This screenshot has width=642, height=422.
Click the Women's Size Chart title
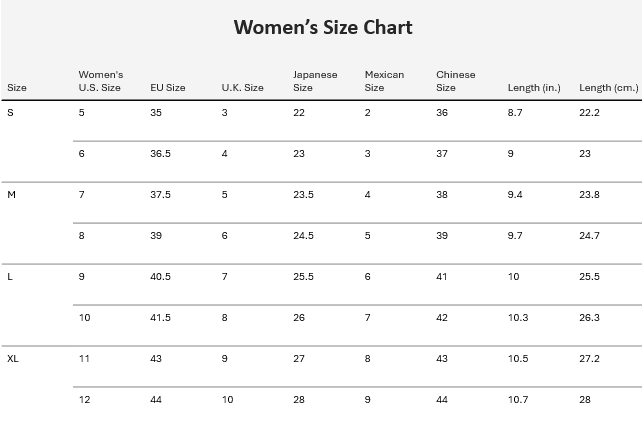click(x=322, y=27)
